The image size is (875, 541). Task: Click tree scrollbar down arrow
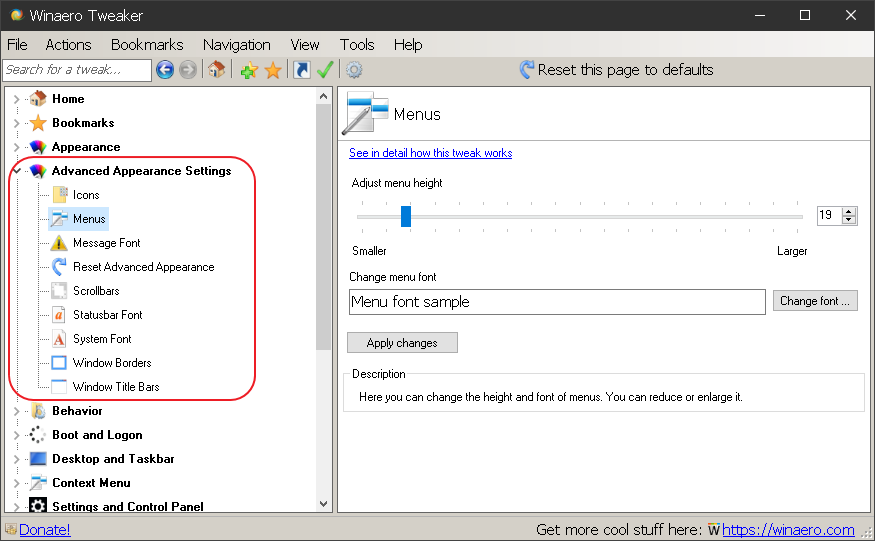pyautogui.click(x=324, y=503)
